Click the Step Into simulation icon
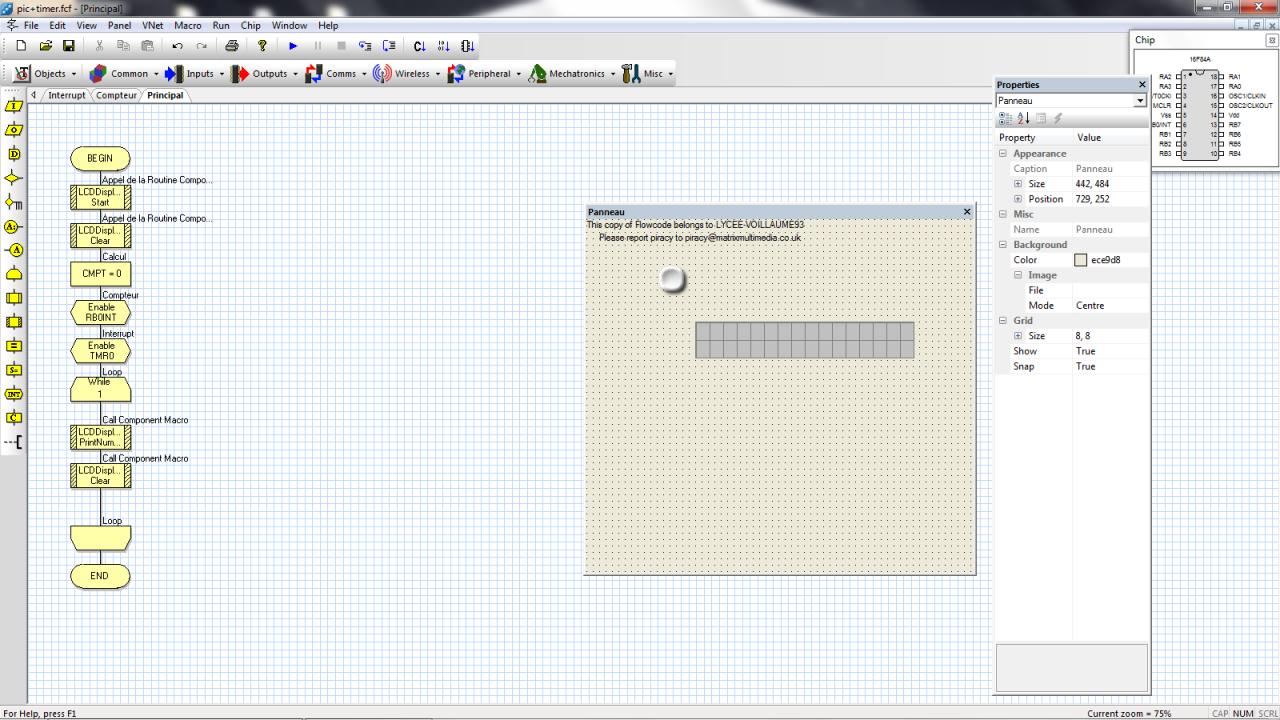 click(365, 46)
